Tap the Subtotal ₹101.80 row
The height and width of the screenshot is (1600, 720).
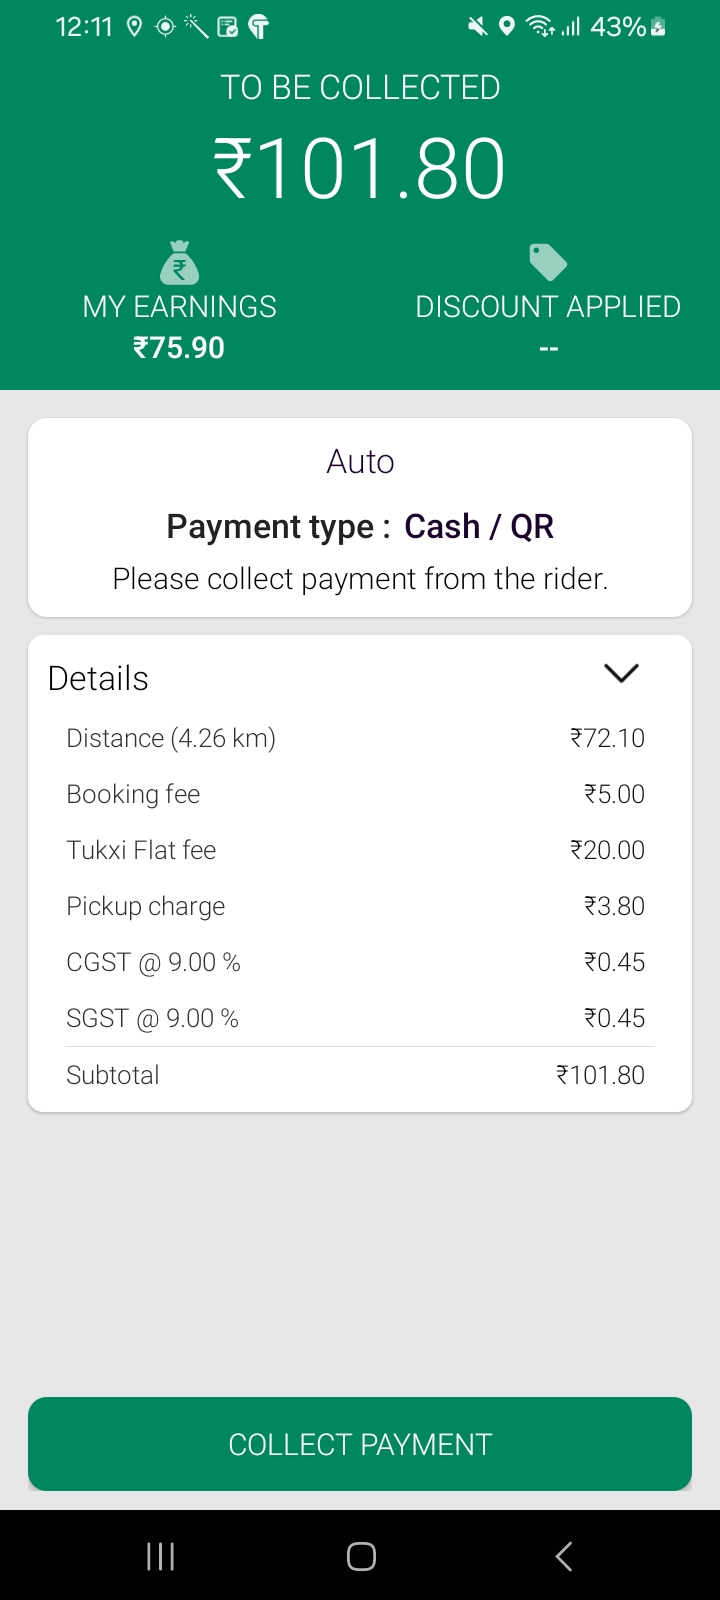[355, 1075]
